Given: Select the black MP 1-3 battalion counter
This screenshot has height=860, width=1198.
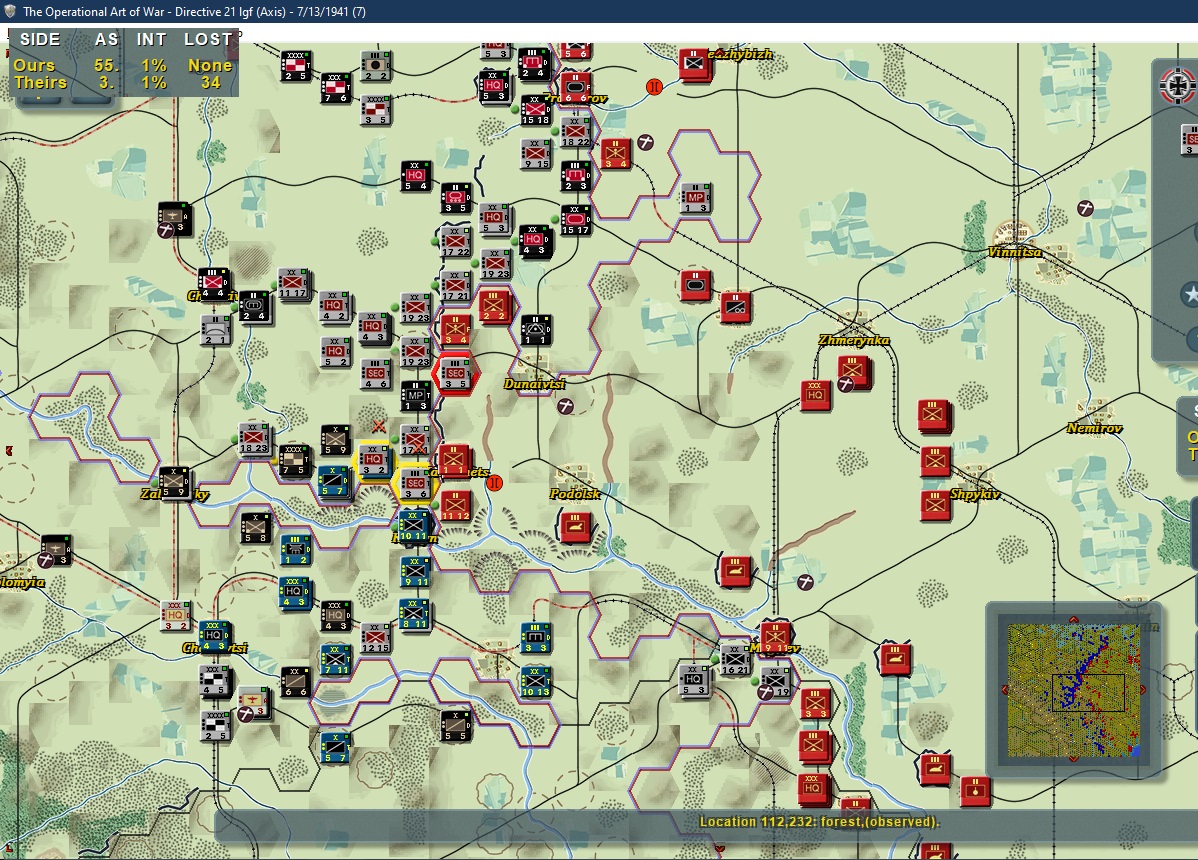Looking at the screenshot, I should click(x=416, y=396).
